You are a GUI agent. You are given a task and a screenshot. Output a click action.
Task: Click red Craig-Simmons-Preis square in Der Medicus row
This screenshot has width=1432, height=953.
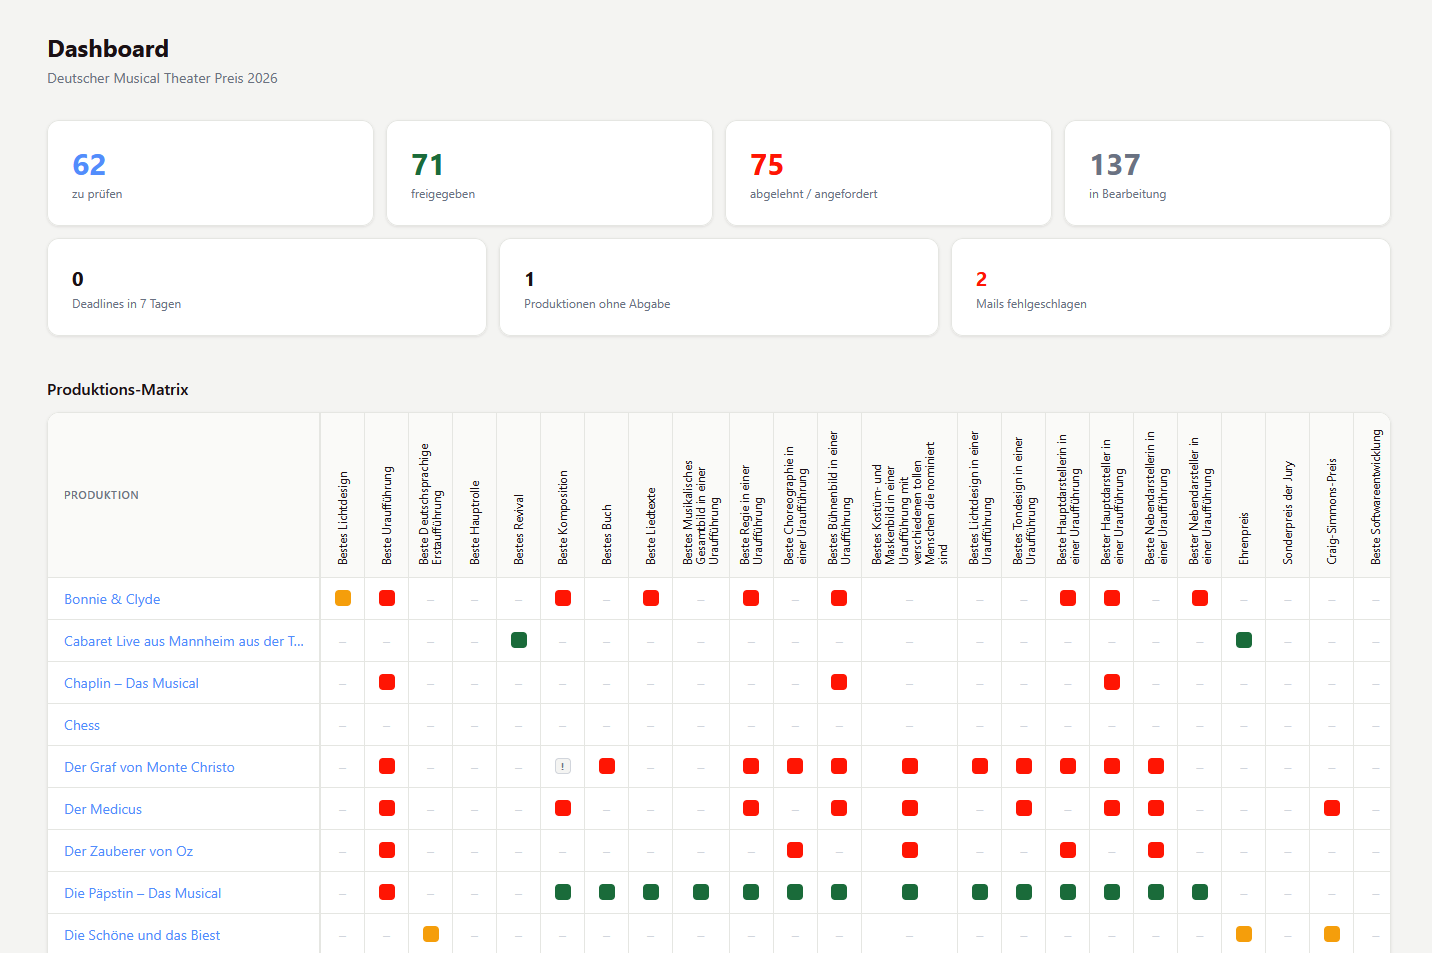(1332, 808)
